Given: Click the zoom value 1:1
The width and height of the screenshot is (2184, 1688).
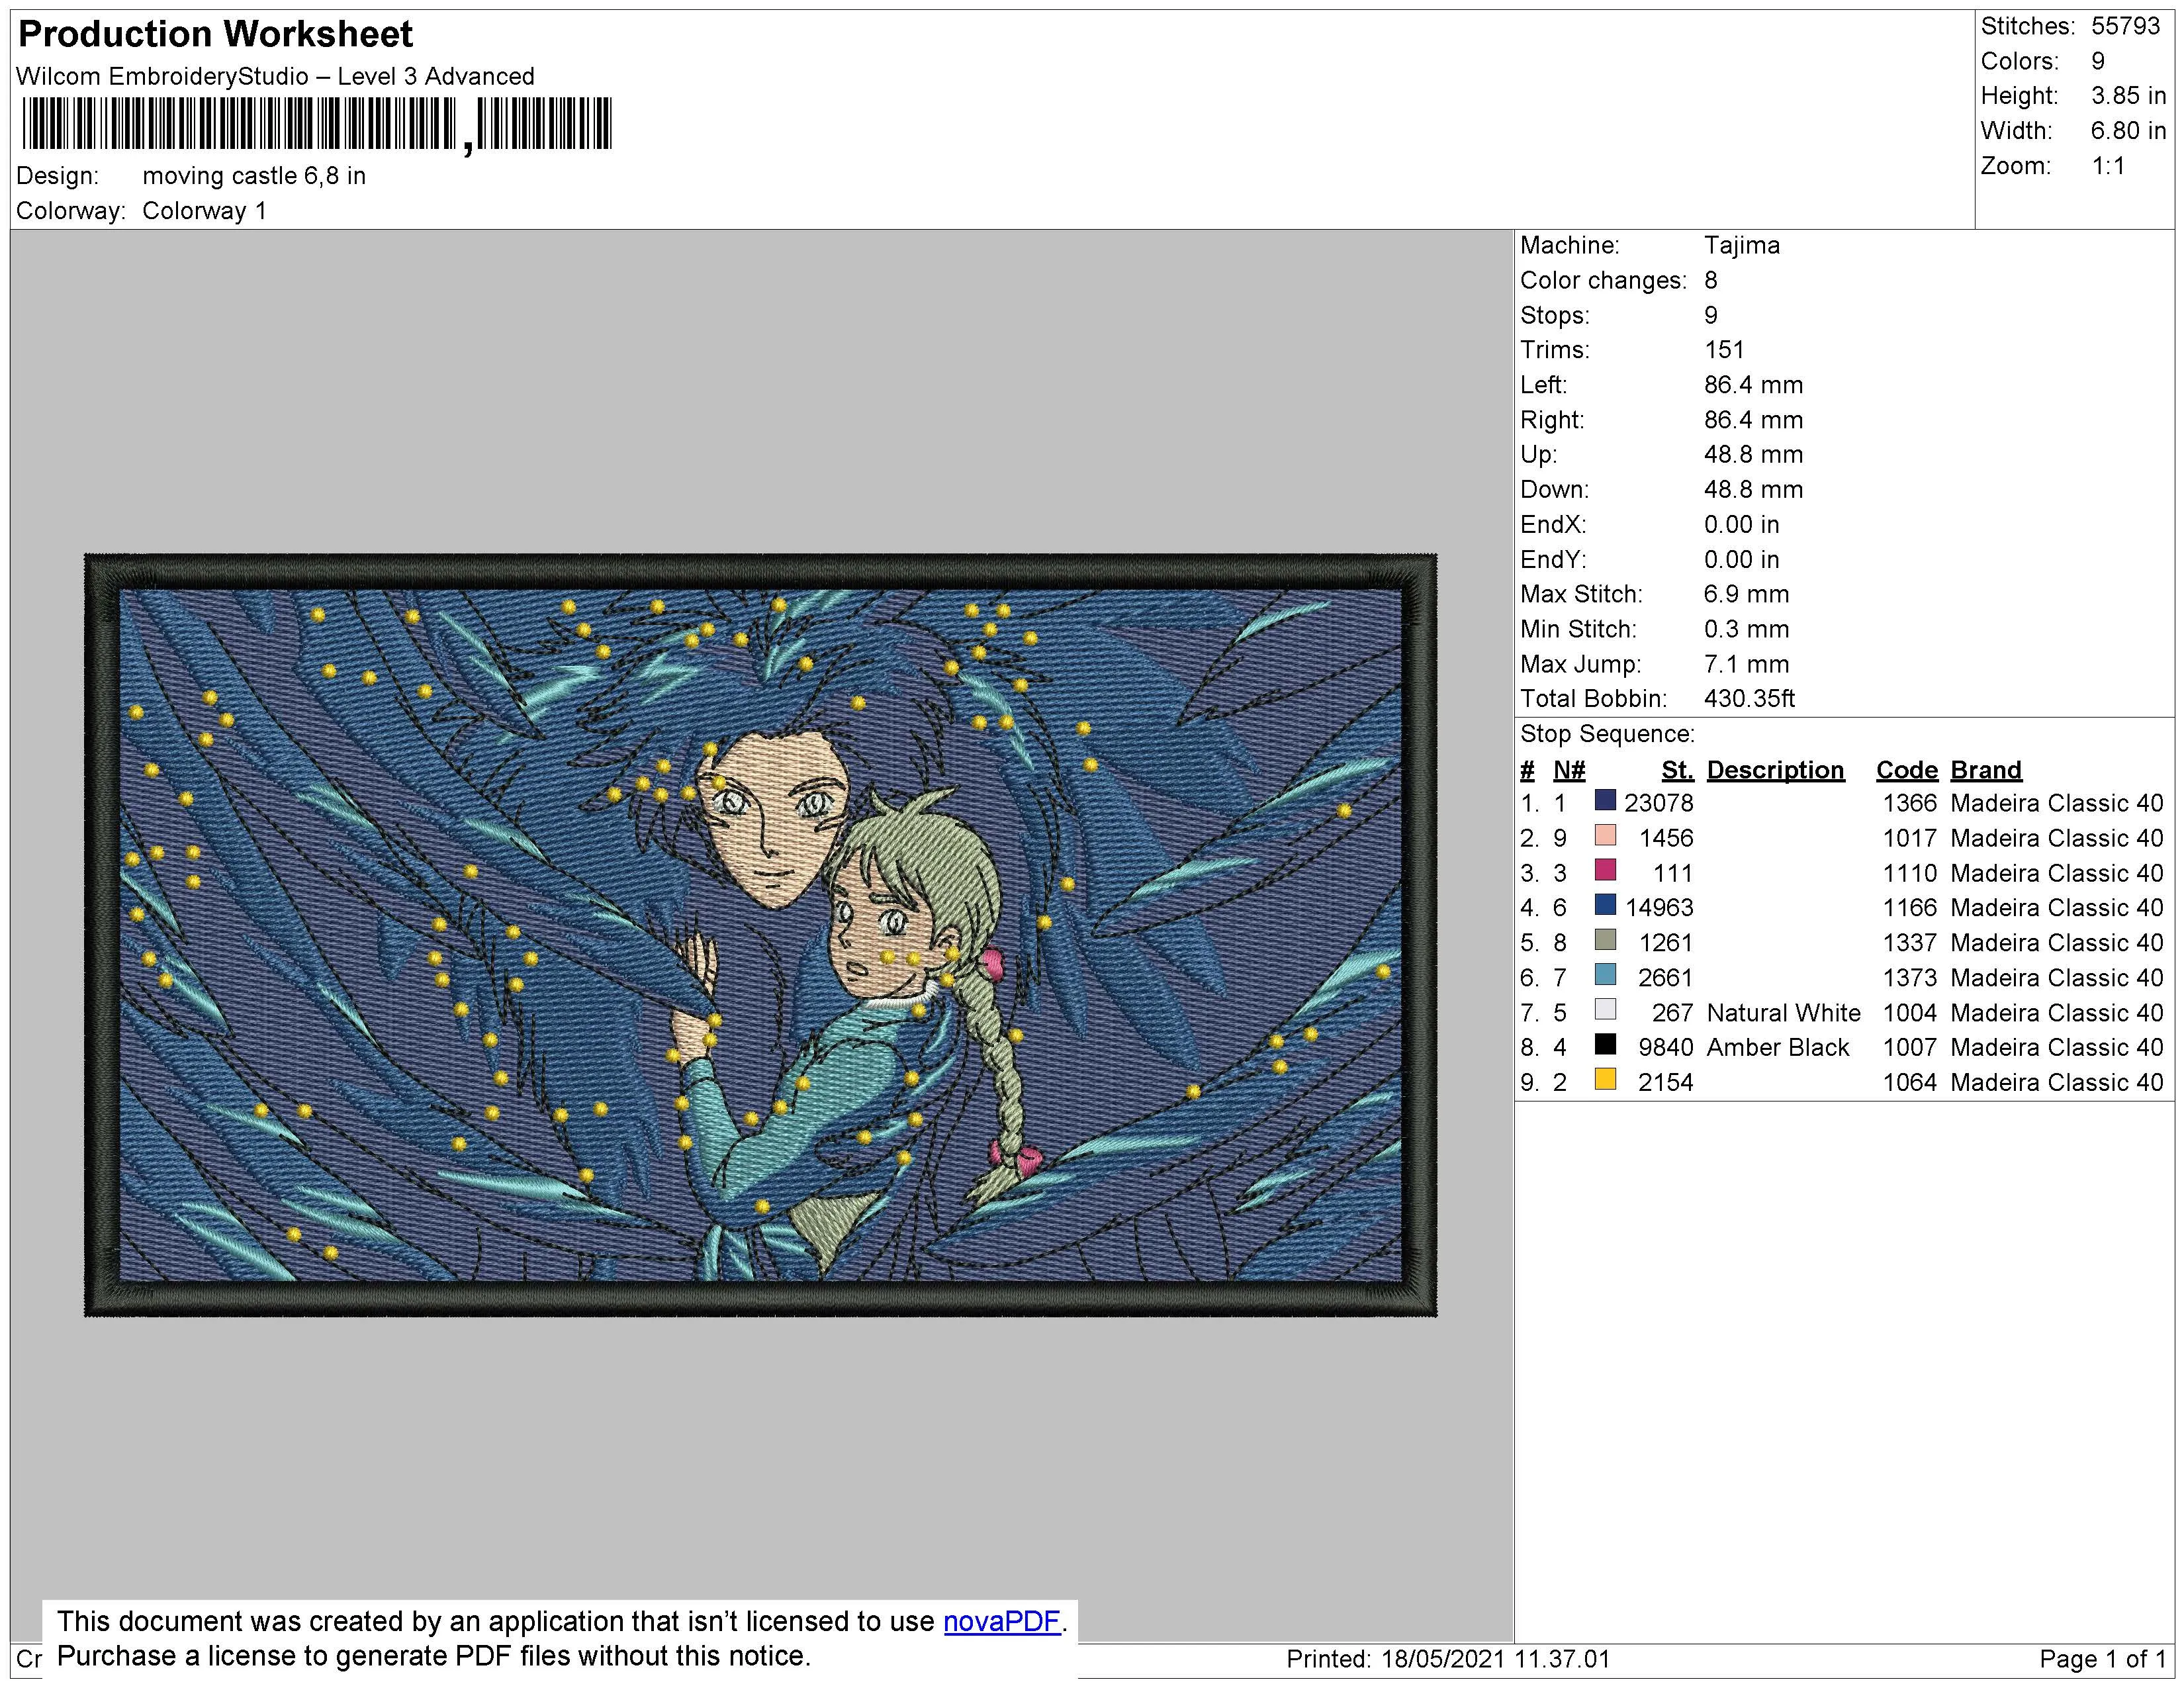Looking at the screenshot, I should pos(2108,166).
